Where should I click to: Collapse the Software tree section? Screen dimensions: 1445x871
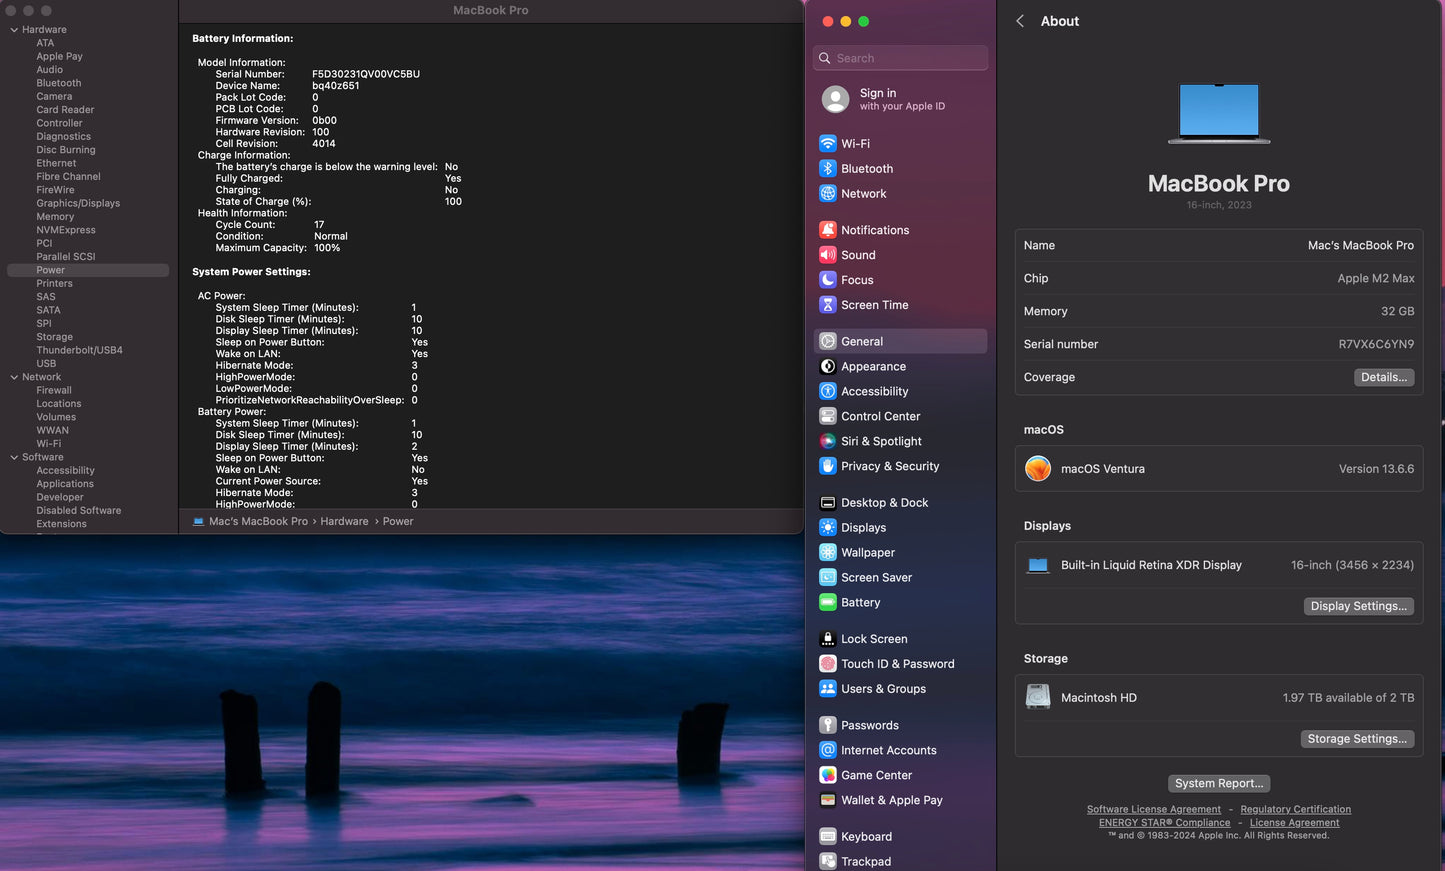[14, 457]
